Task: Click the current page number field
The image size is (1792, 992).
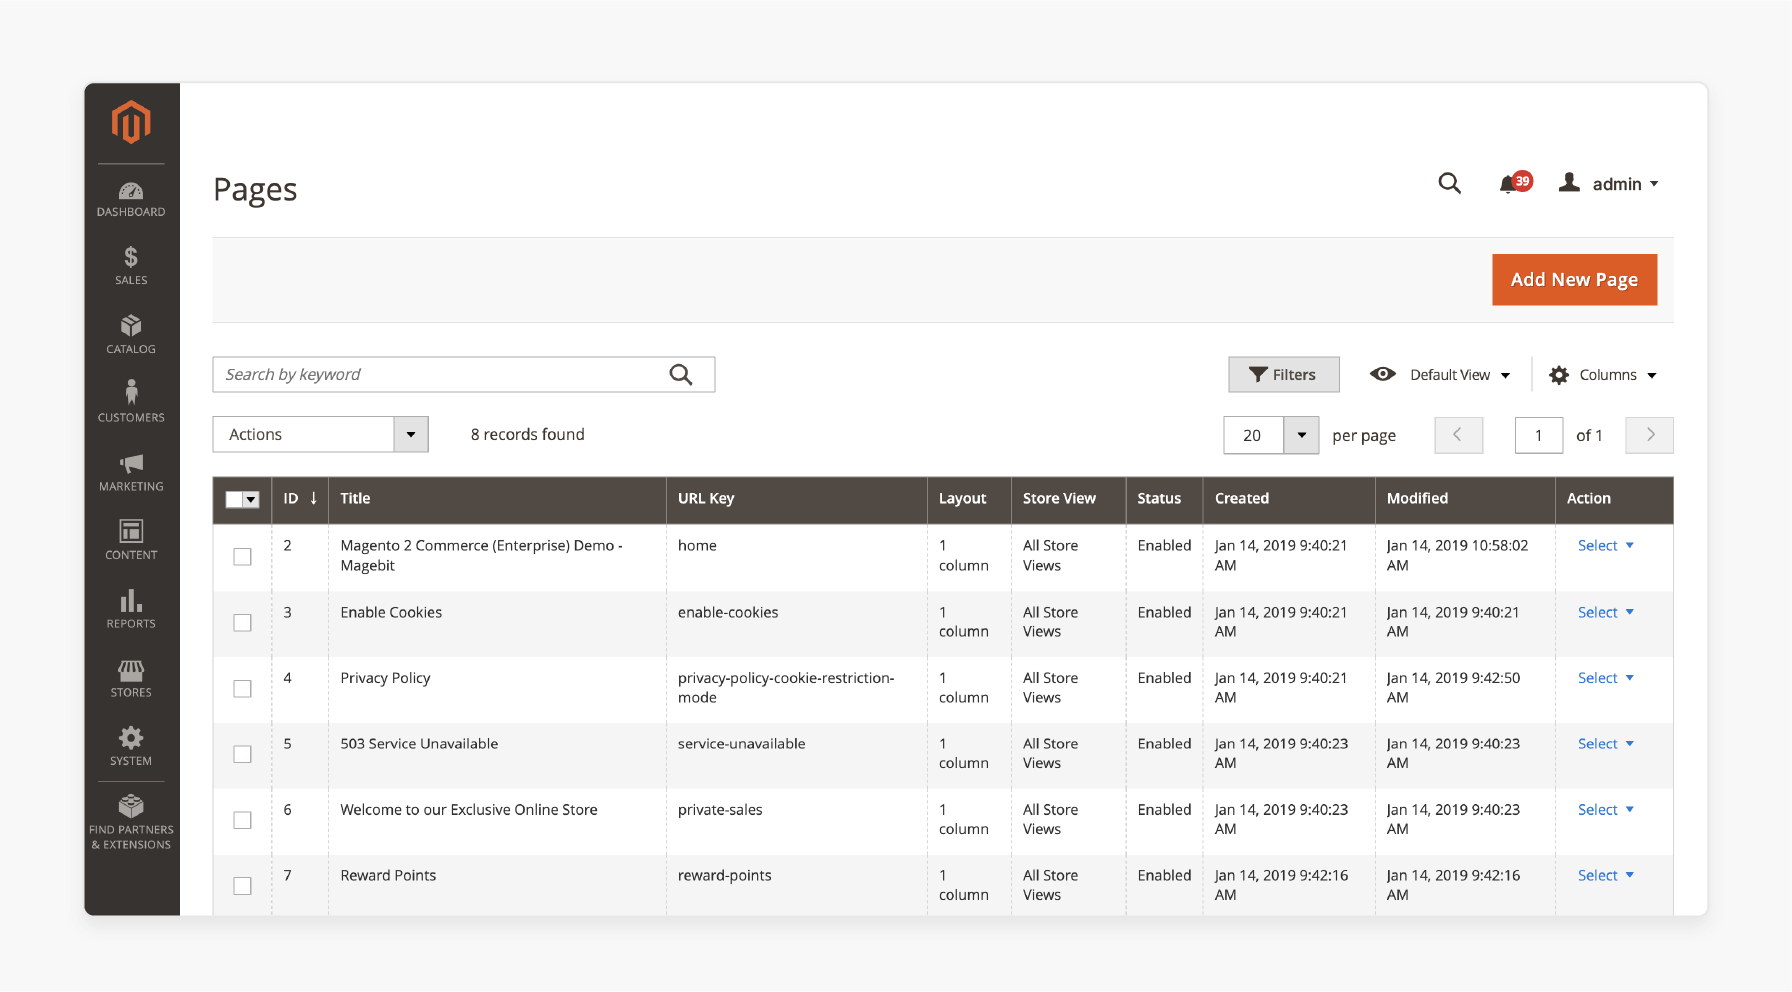Action: click(x=1539, y=435)
